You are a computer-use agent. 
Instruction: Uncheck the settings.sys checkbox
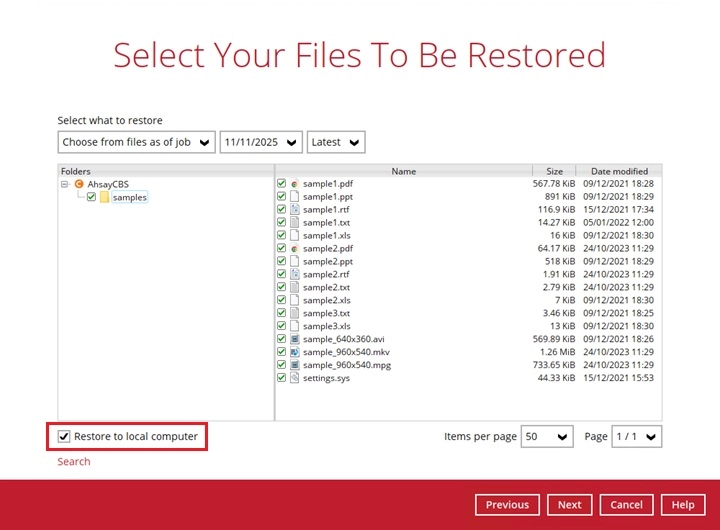(281, 378)
